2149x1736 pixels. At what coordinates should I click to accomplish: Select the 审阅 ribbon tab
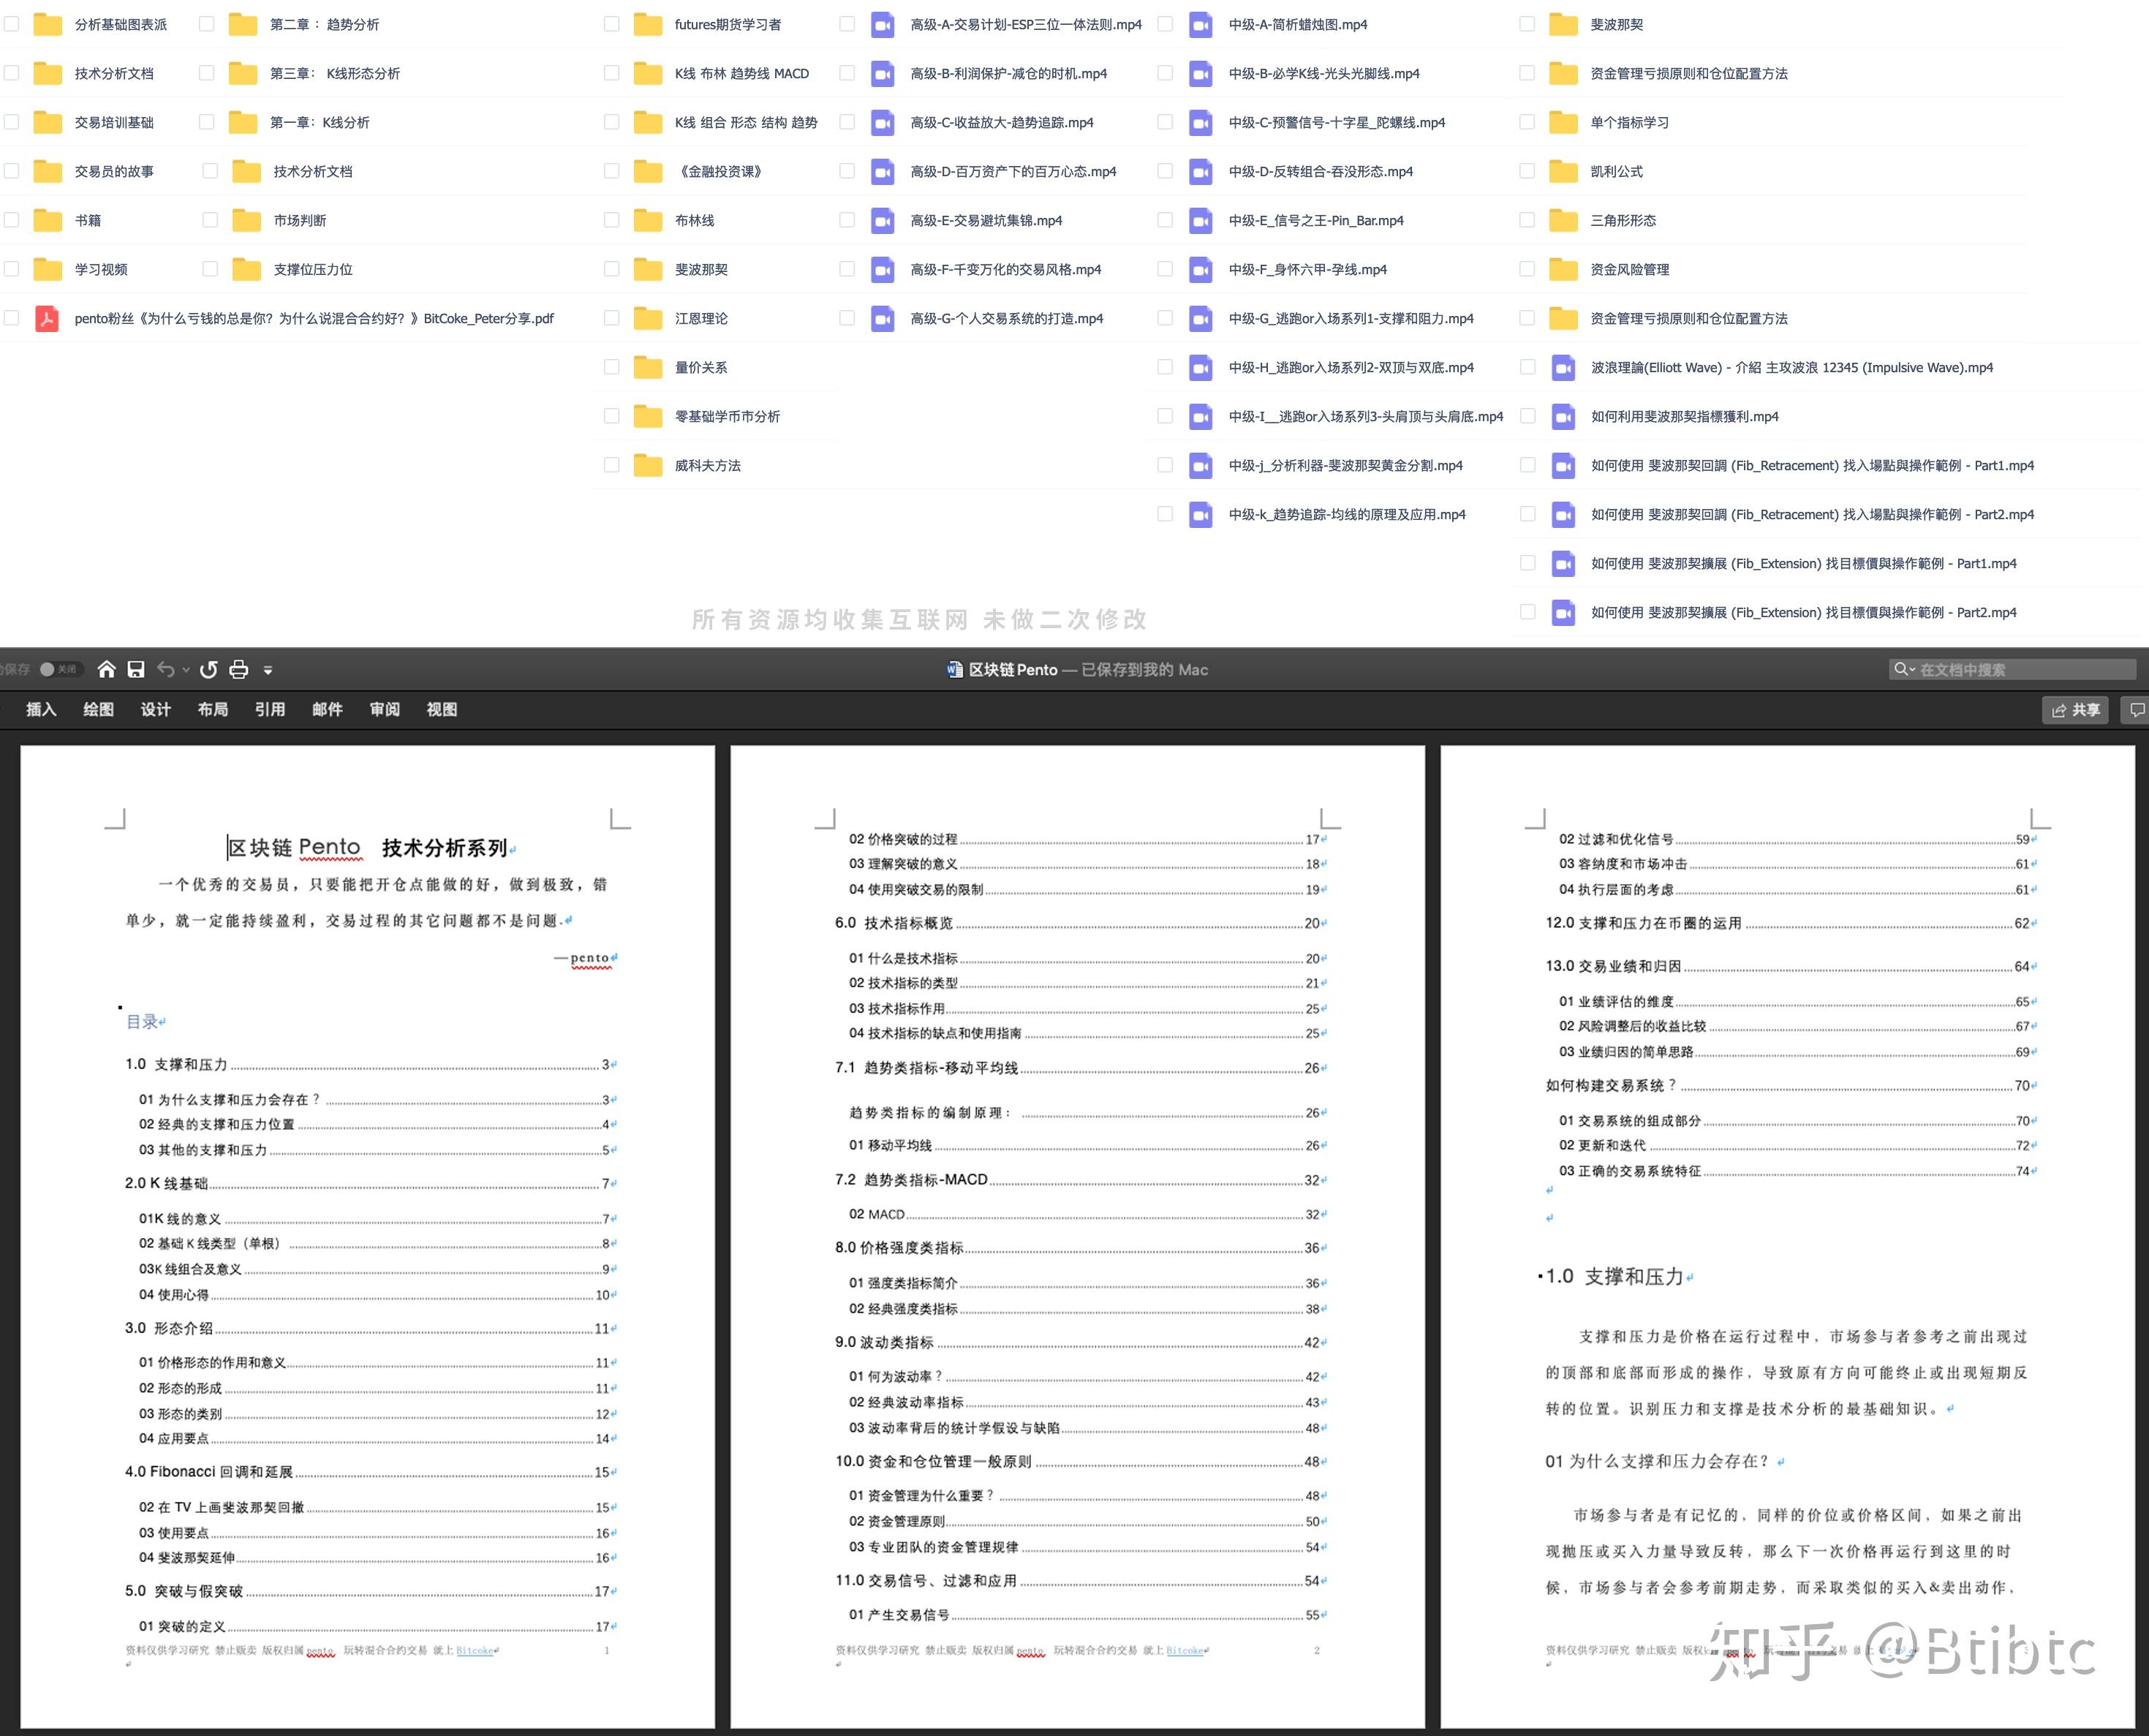coord(384,709)
